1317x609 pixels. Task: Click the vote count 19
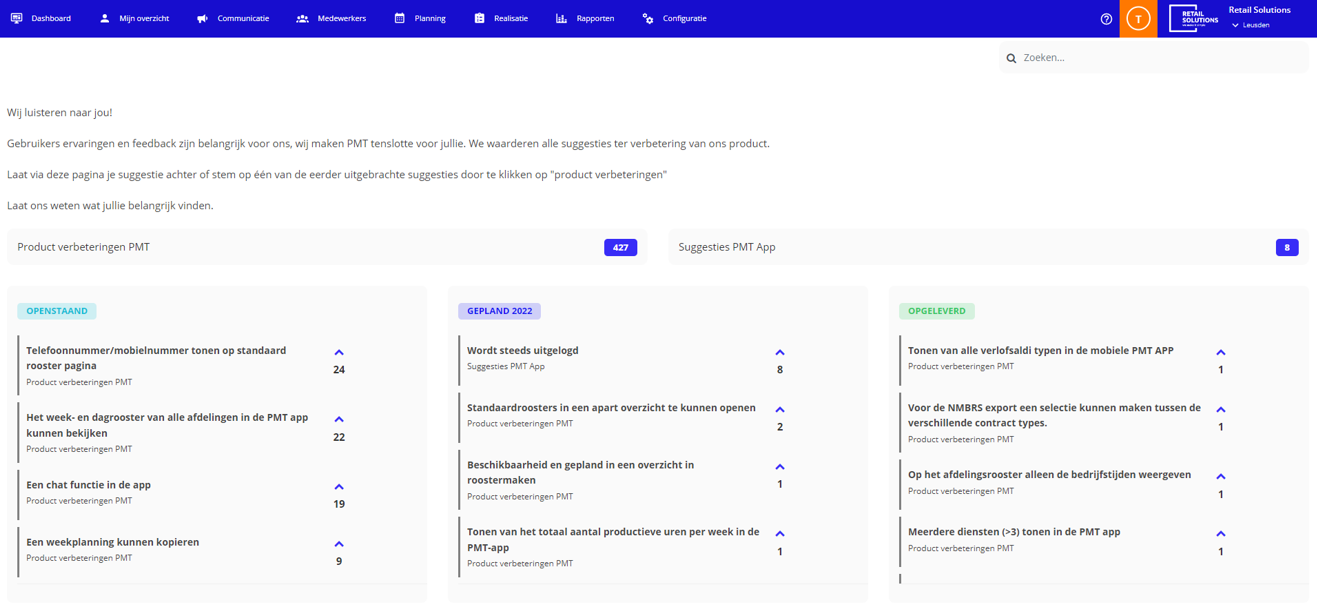pyautogui.click(x=339, y=504)
